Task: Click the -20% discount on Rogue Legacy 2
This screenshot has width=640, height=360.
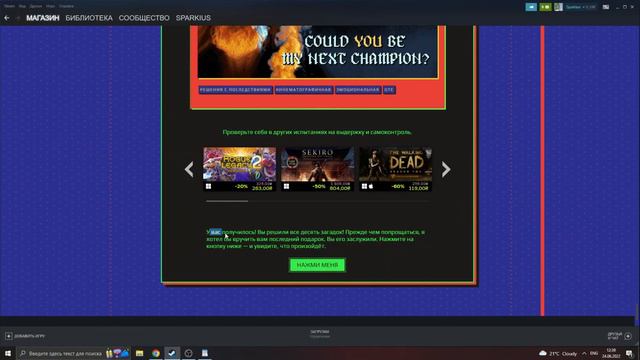Action: tap(242, 187)
